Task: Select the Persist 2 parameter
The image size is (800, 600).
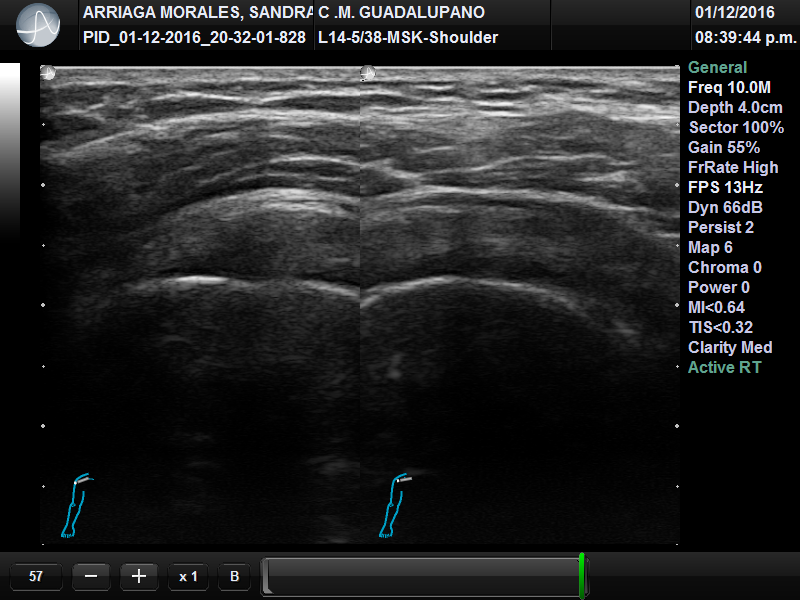Action: (x=721, y=227)
